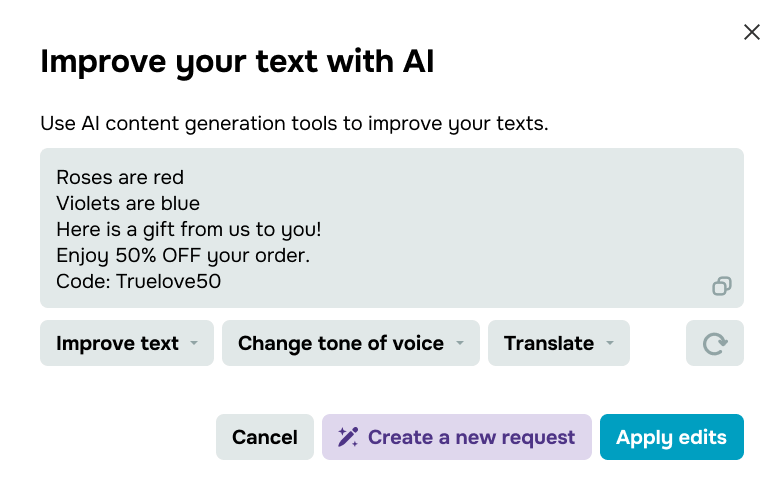
Task: Click 'Here is a gift from us' line
Action: click(188, 230)
